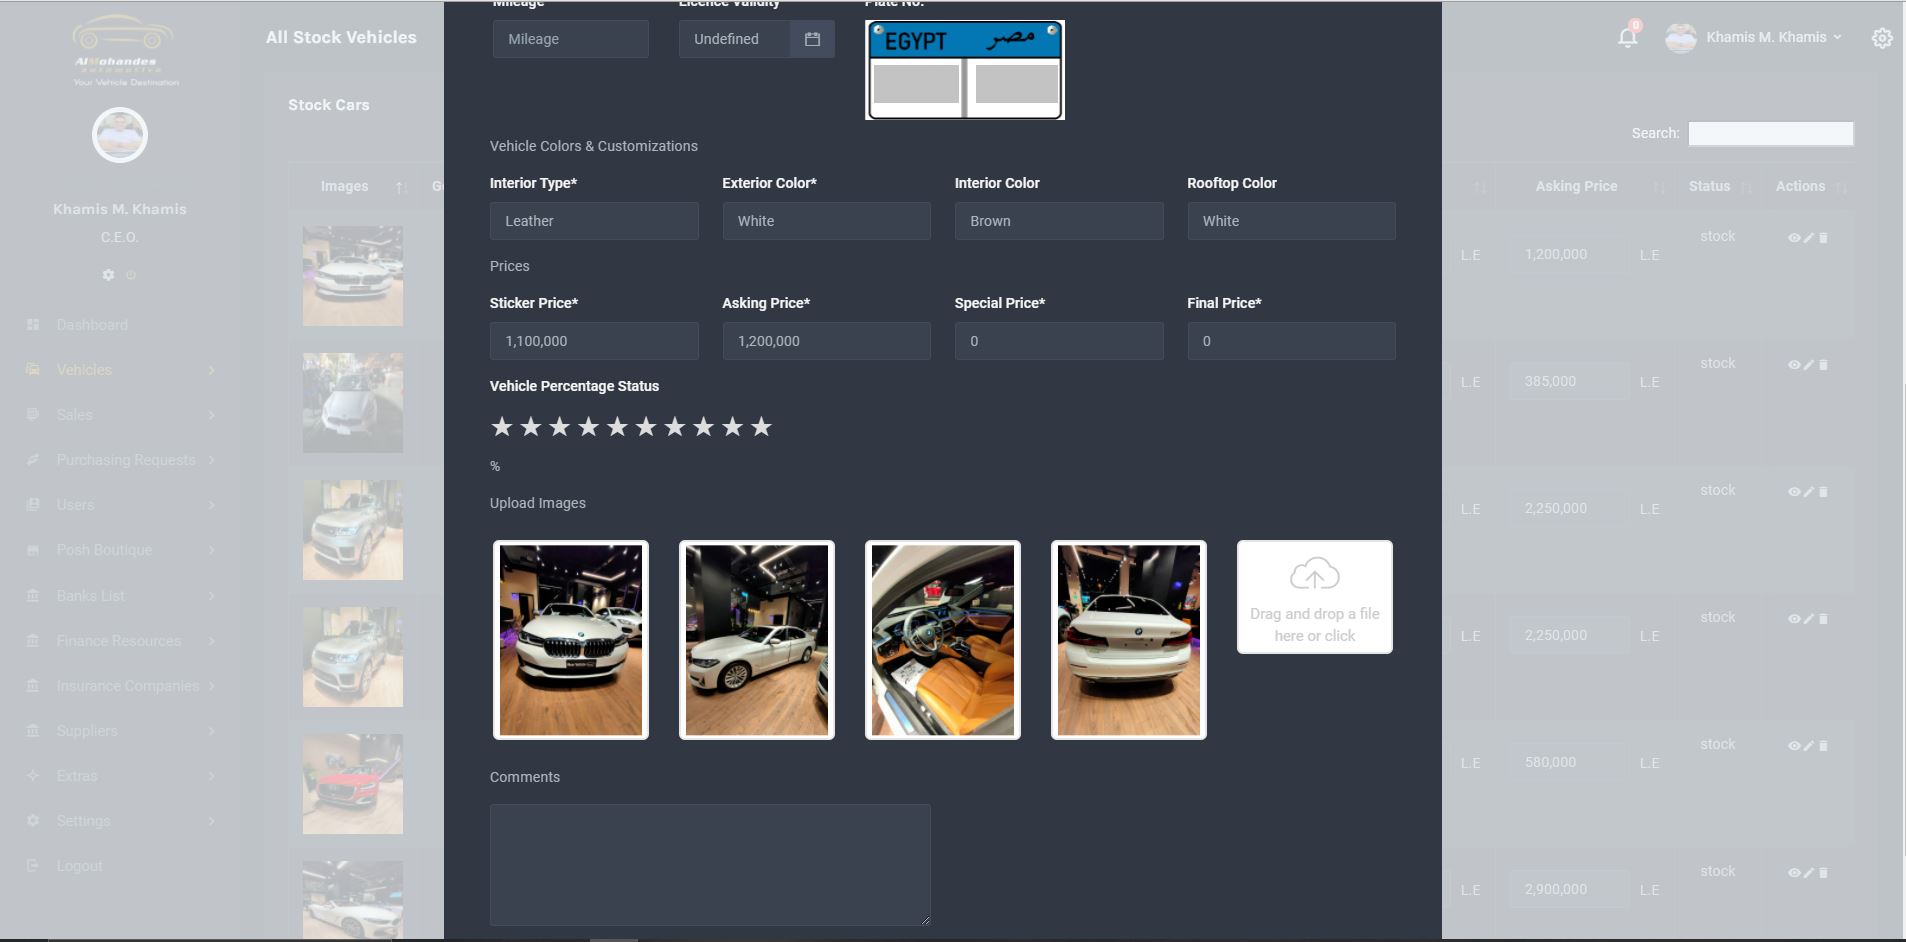Screen dimensions: 1906x942
Task: Click the Al Mohandes car logo
Action: (x=125, y=50)
